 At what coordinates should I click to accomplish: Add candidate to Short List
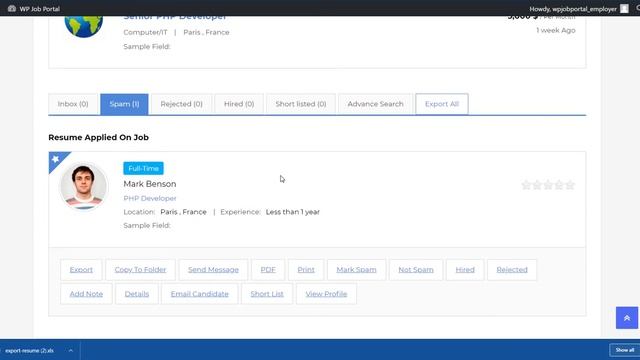[x=267, y=294]
